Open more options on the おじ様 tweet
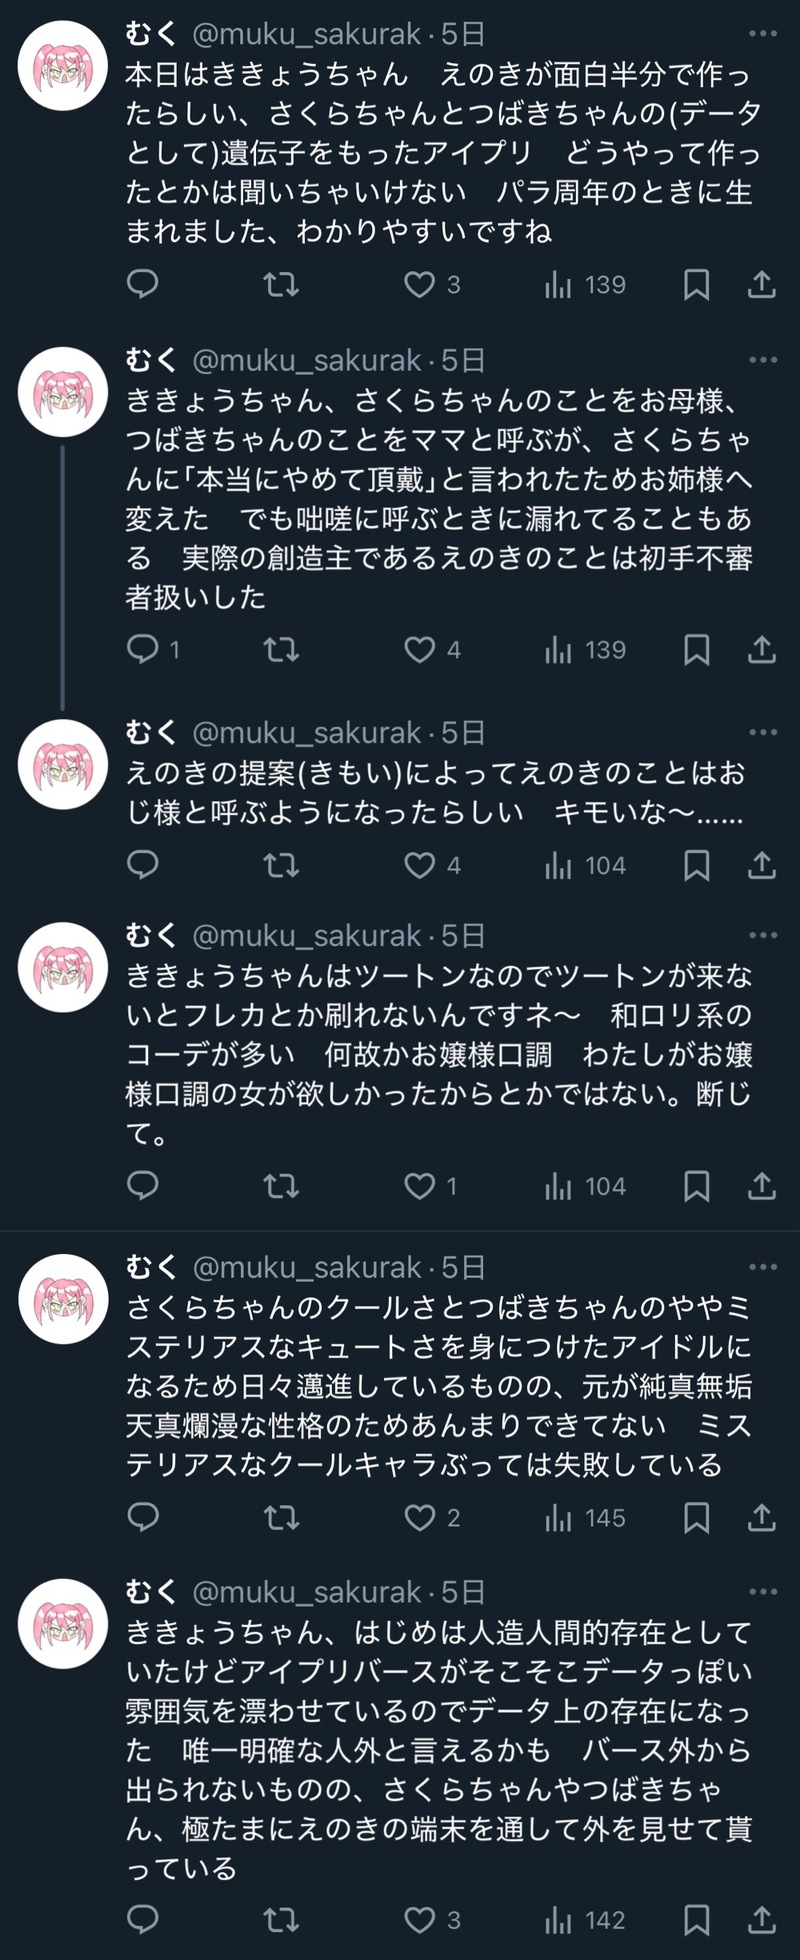The image size is (800, 1960). (763, 733)
